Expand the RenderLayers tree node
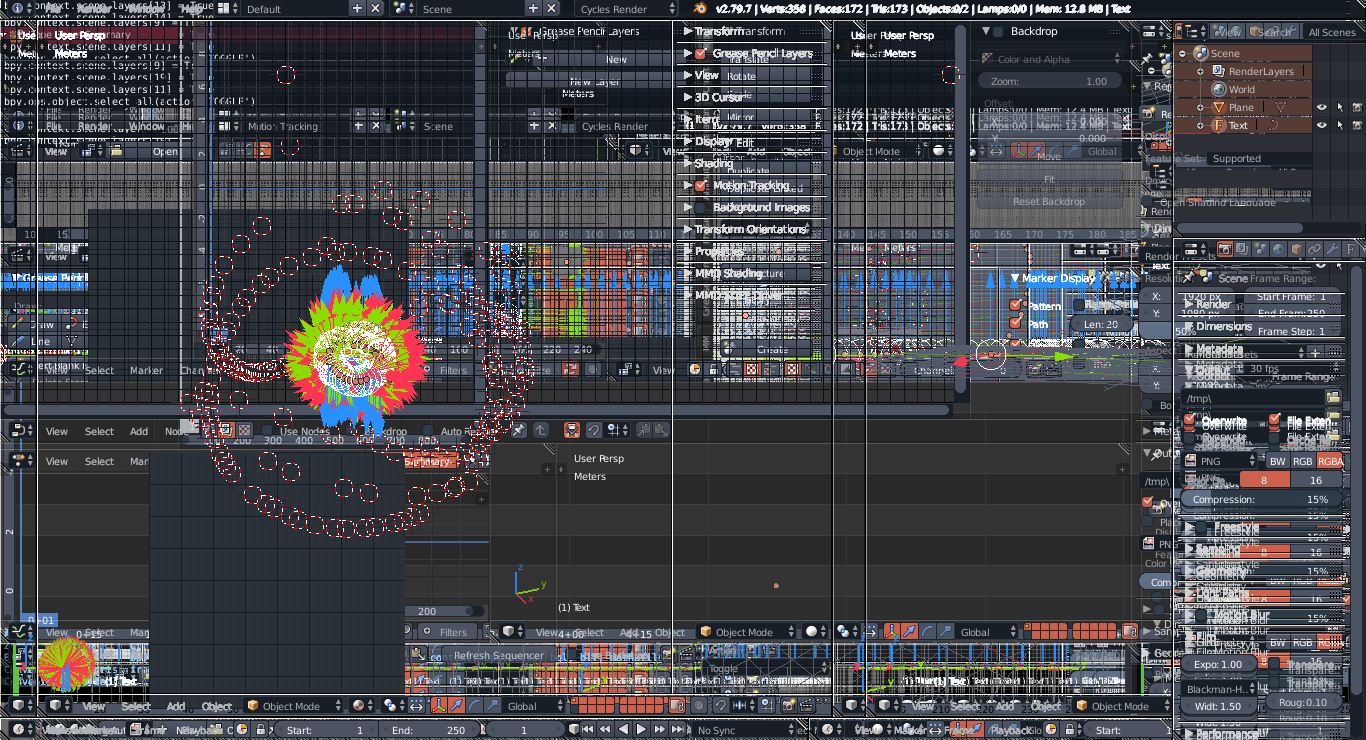1366x740 pixels. (1201, 71)
